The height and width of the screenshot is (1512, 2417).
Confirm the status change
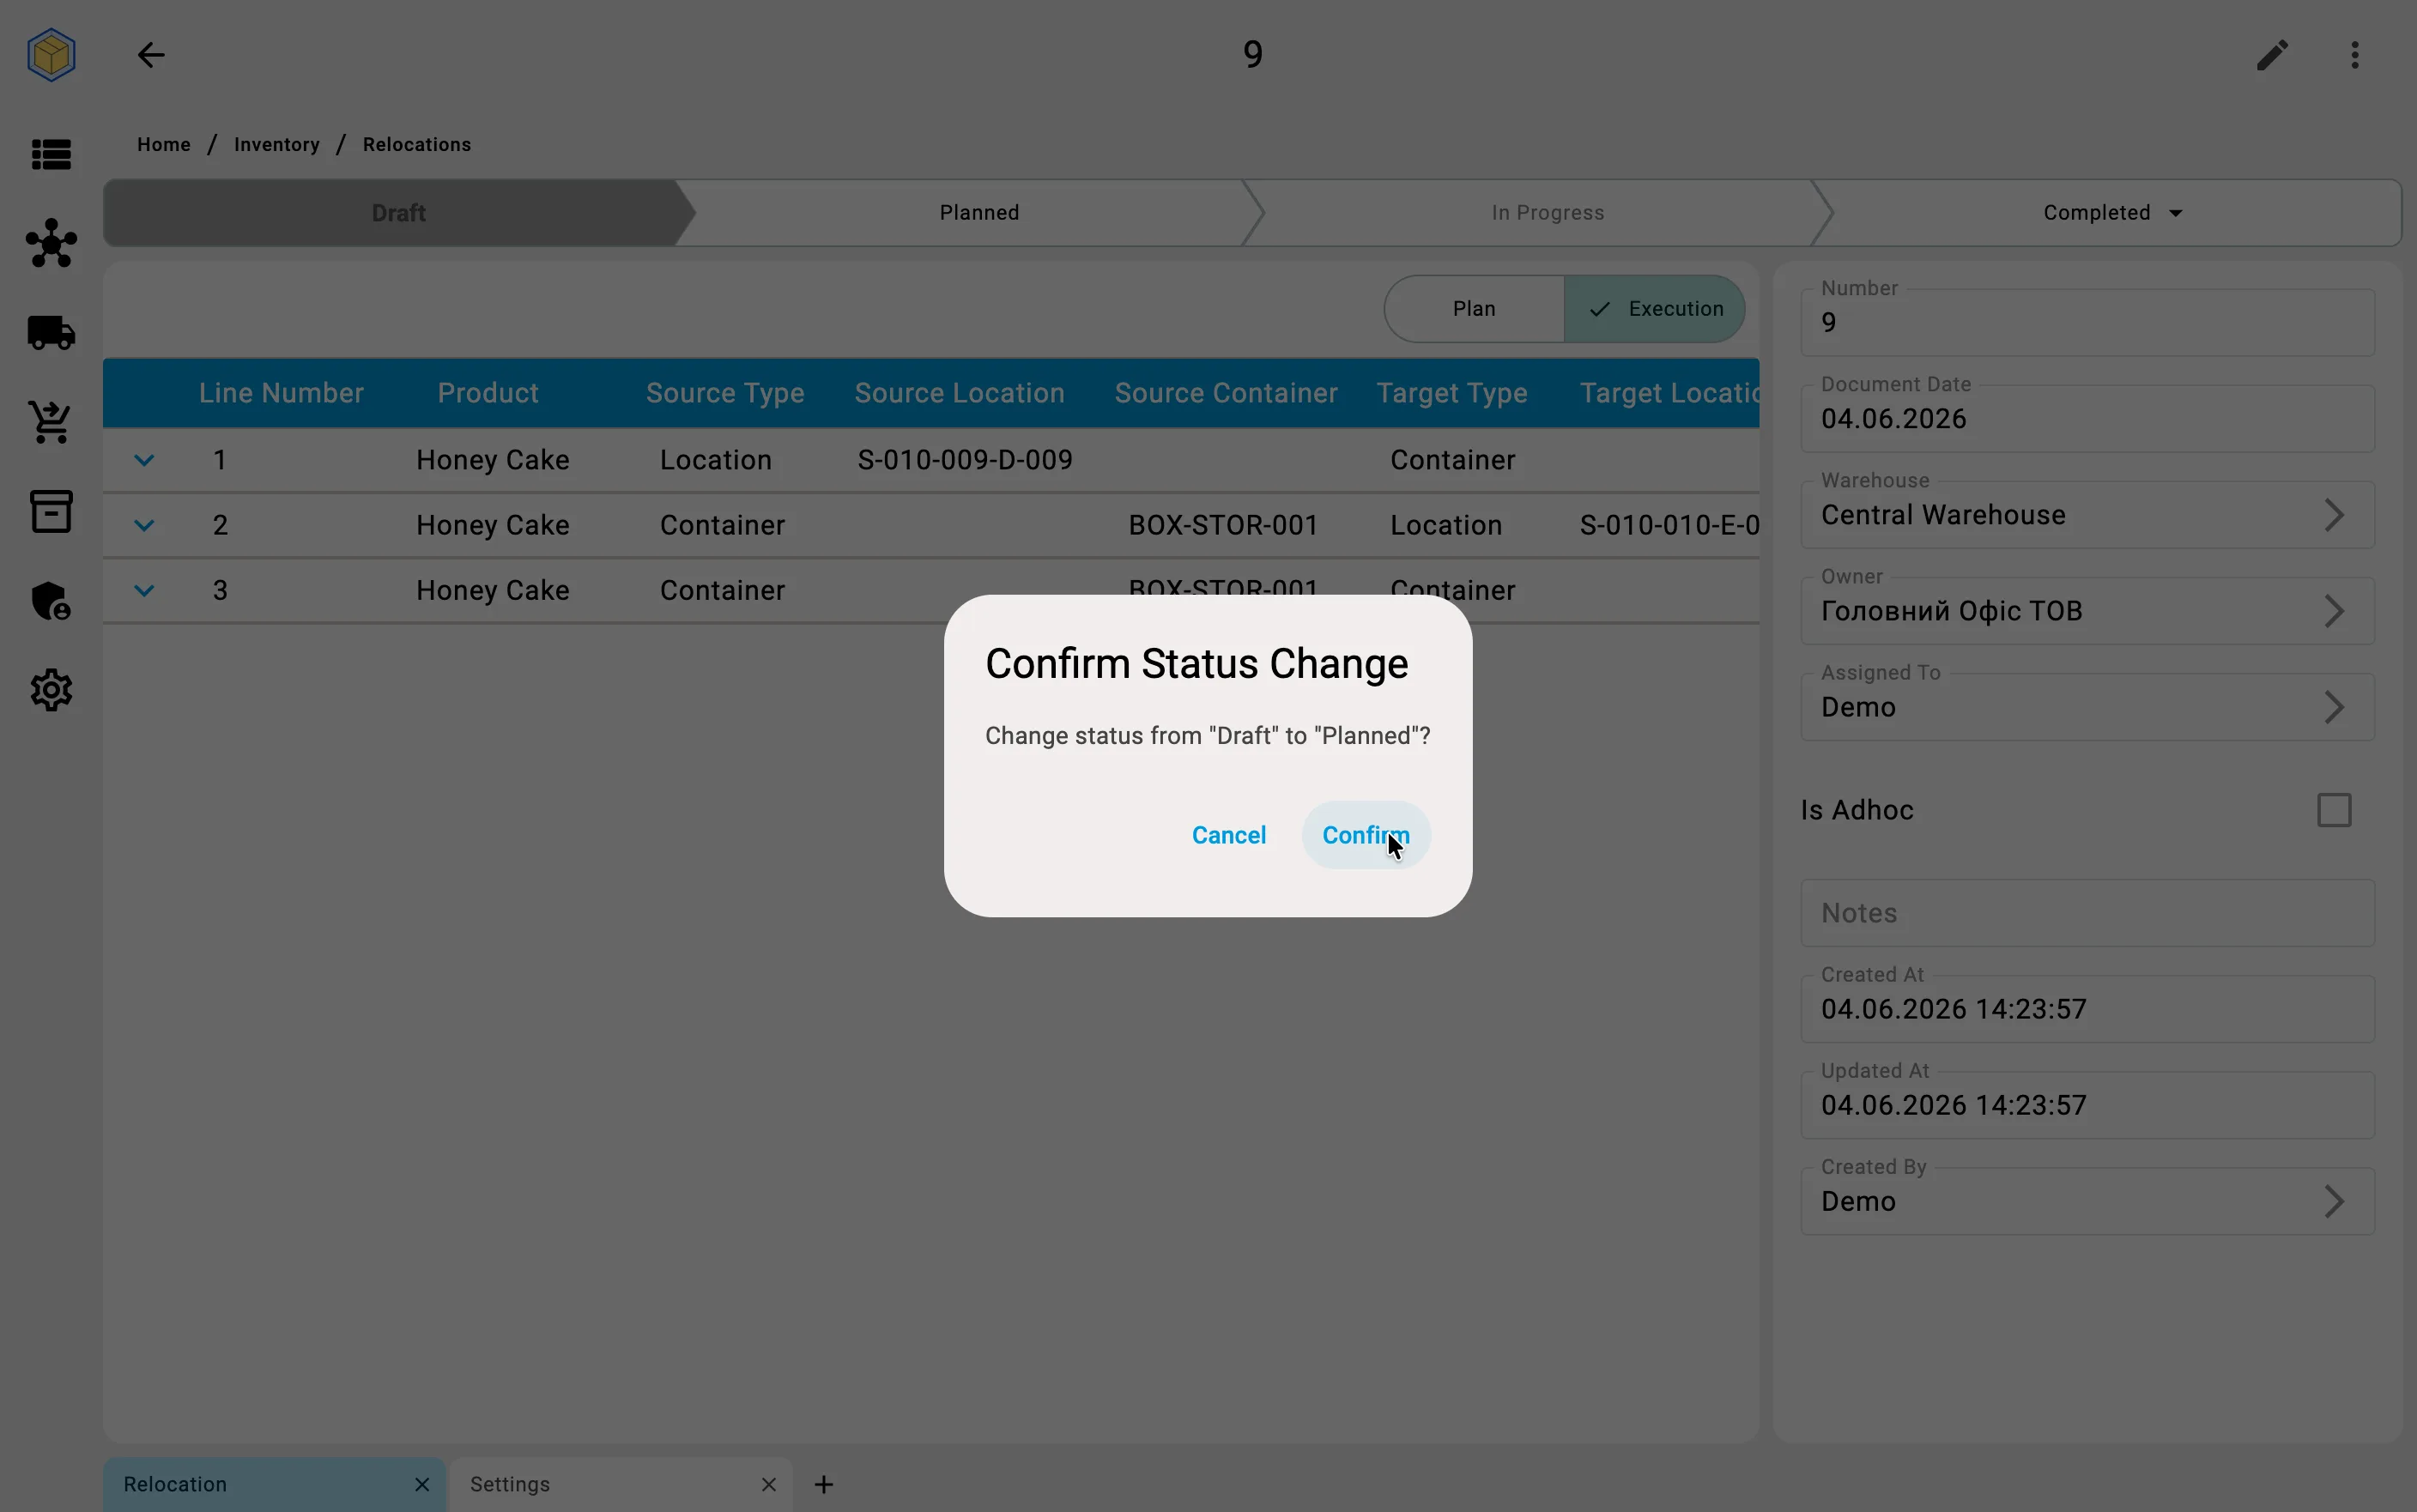(1366, 835)
